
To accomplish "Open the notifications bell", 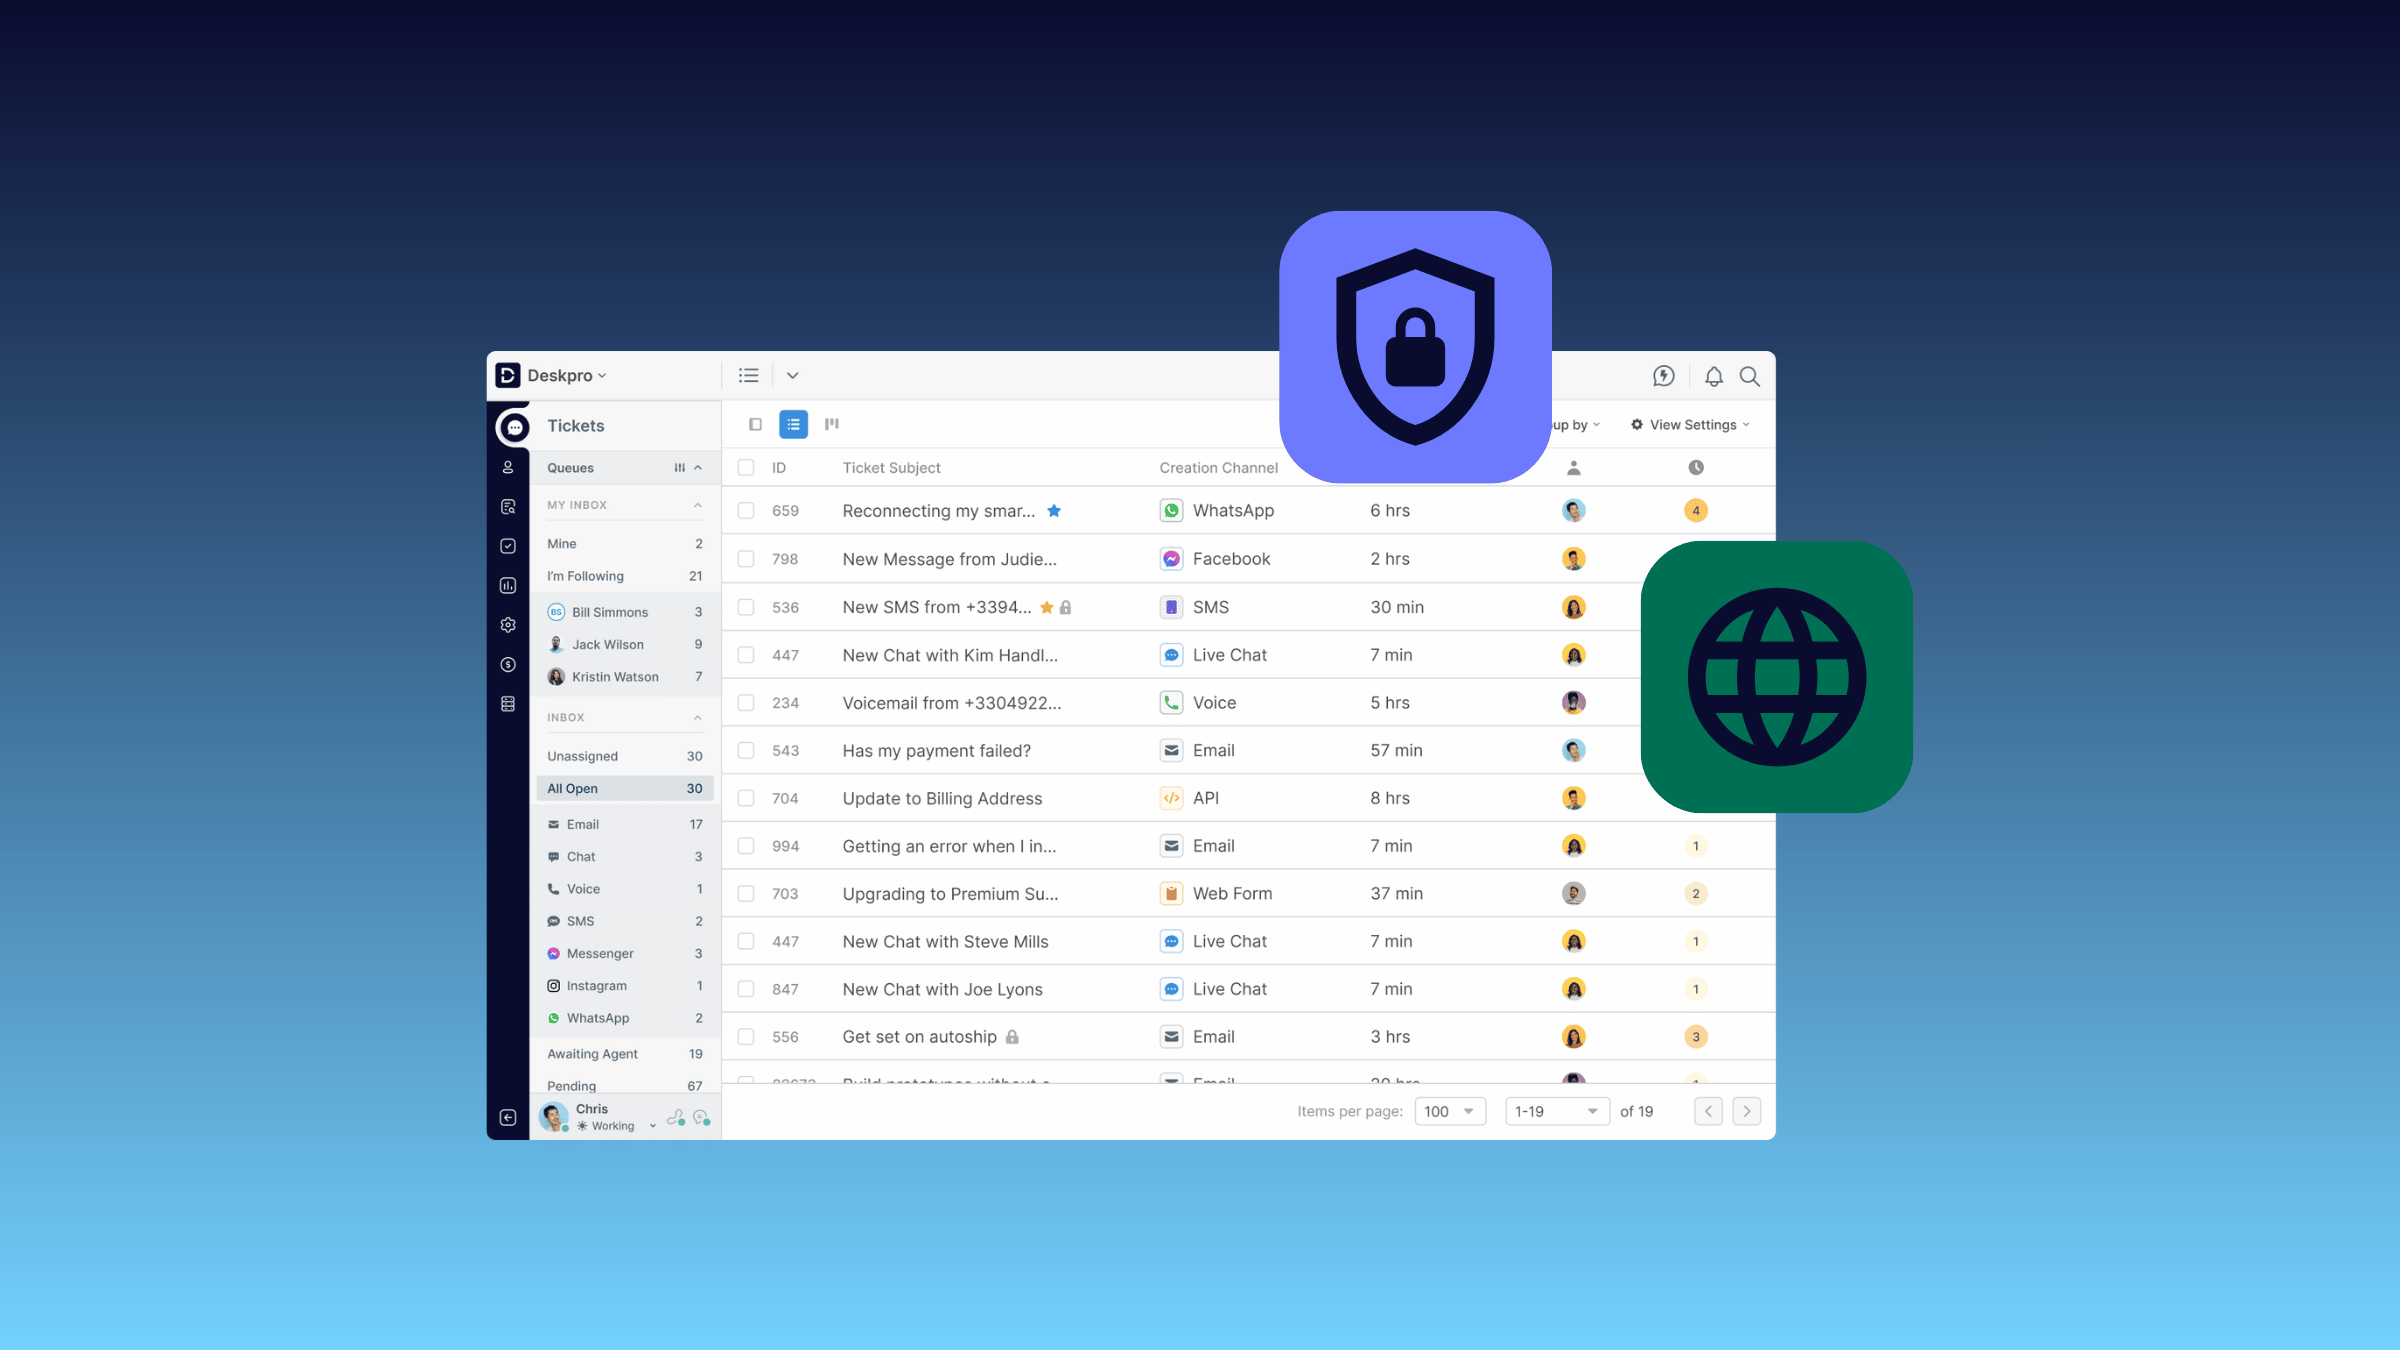I will click(x=1714, y=376).
